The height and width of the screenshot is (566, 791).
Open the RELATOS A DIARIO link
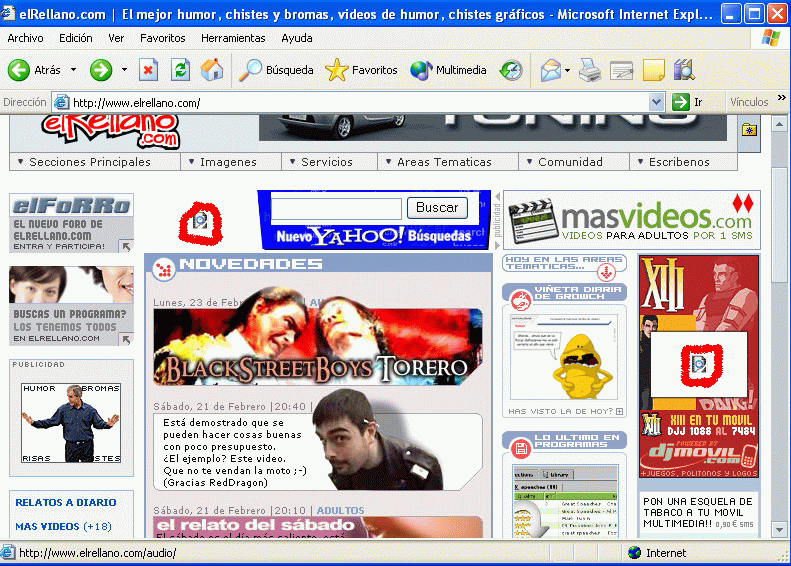tap(66, 502)
